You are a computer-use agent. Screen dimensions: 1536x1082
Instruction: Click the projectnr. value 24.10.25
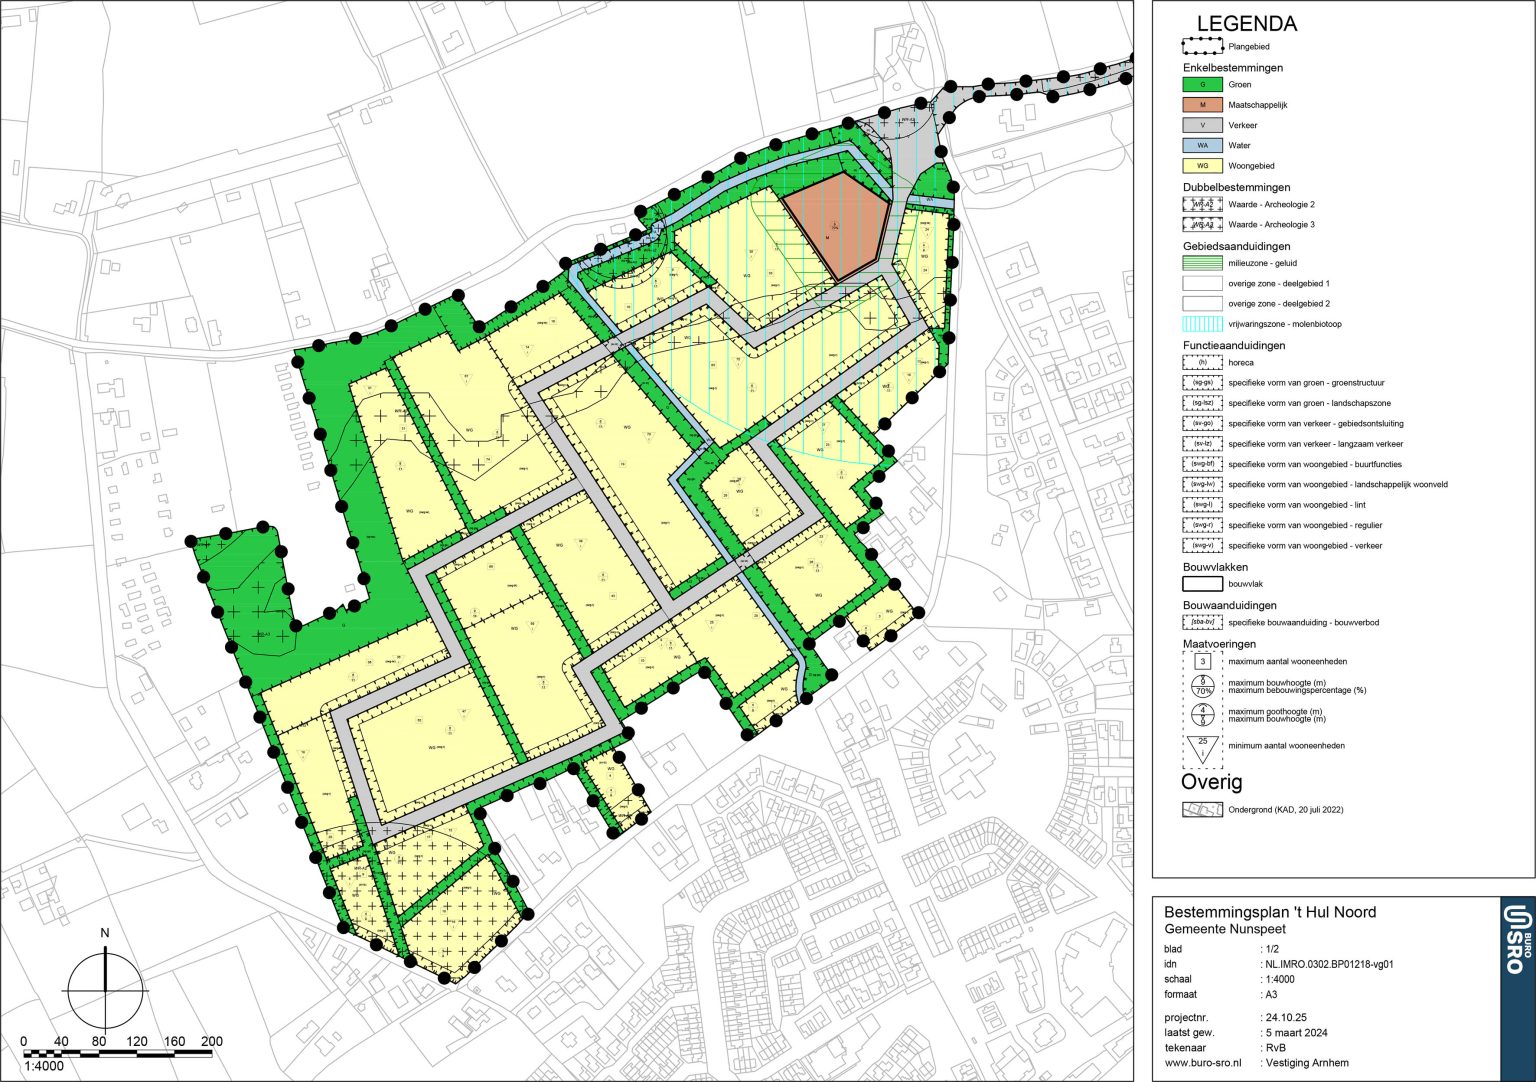[1286, 1017]
